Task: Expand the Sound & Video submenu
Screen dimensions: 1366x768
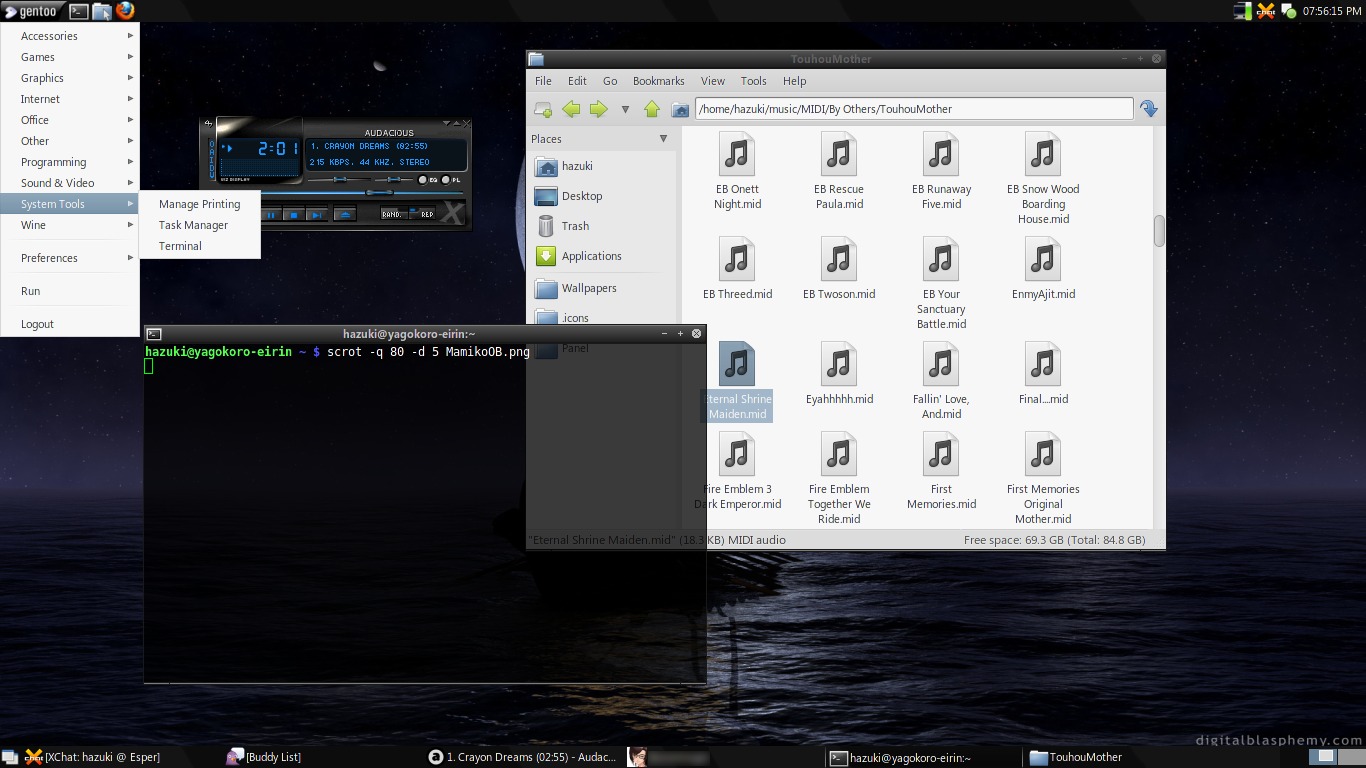Action: point(70,183)
